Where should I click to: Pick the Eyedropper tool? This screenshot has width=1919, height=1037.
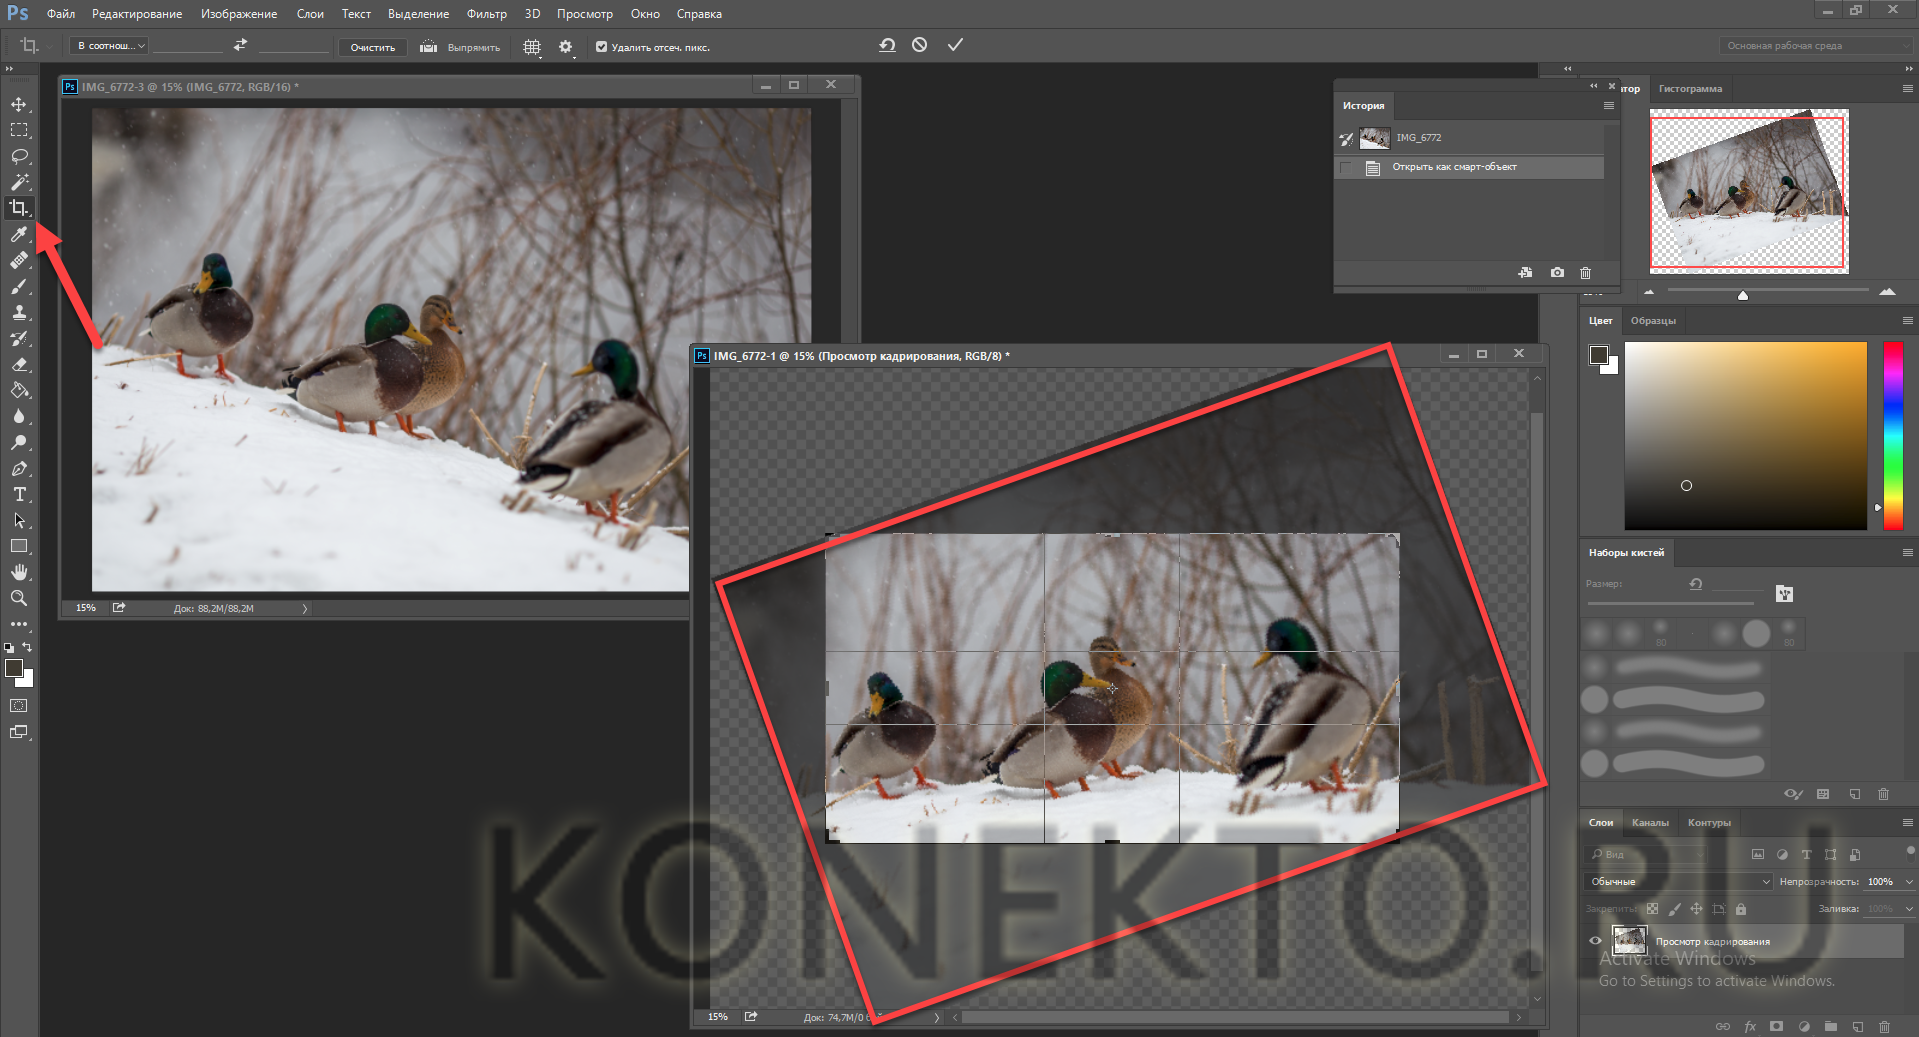(x=19, y=234)
